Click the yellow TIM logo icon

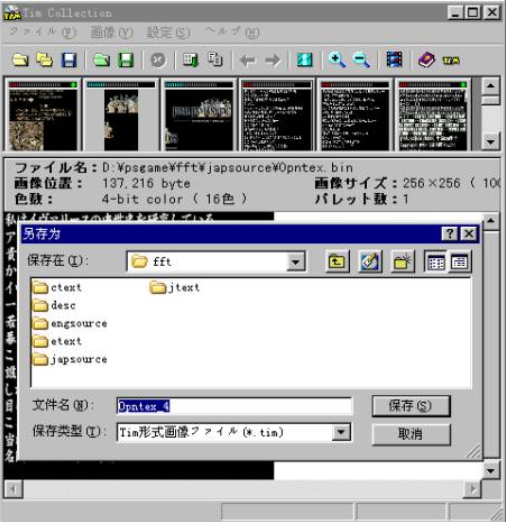click(451, 61)
